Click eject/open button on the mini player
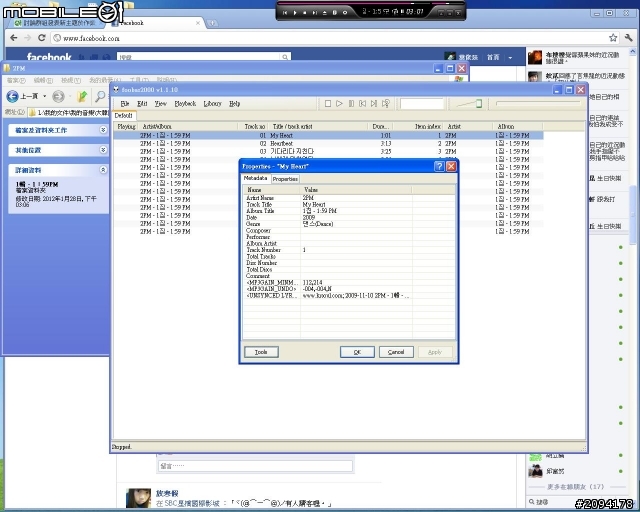 coord(324,13)
